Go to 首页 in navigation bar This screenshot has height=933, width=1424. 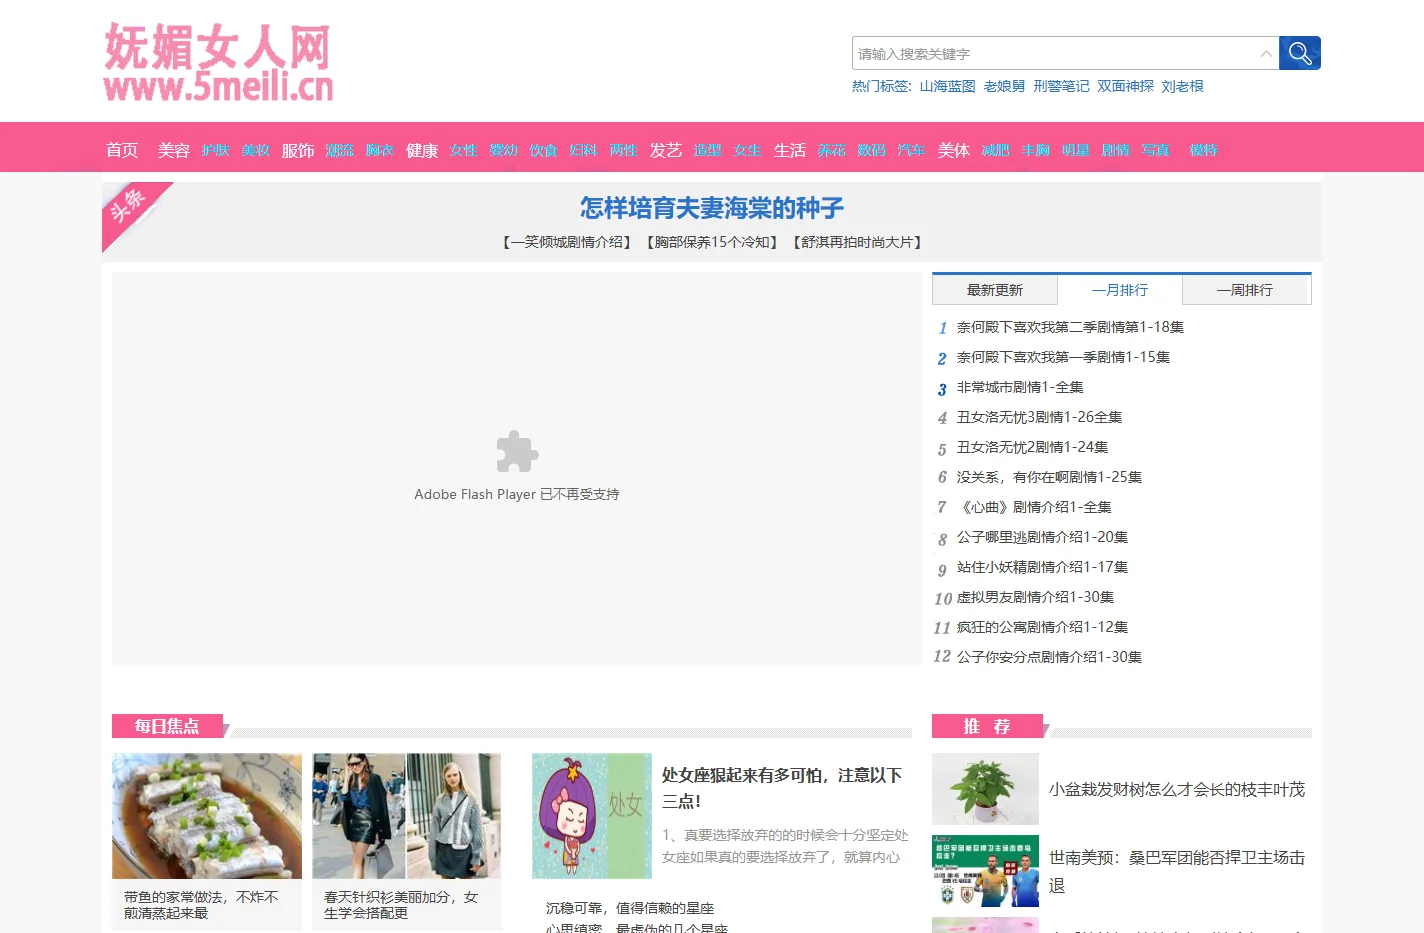point(122,150)
